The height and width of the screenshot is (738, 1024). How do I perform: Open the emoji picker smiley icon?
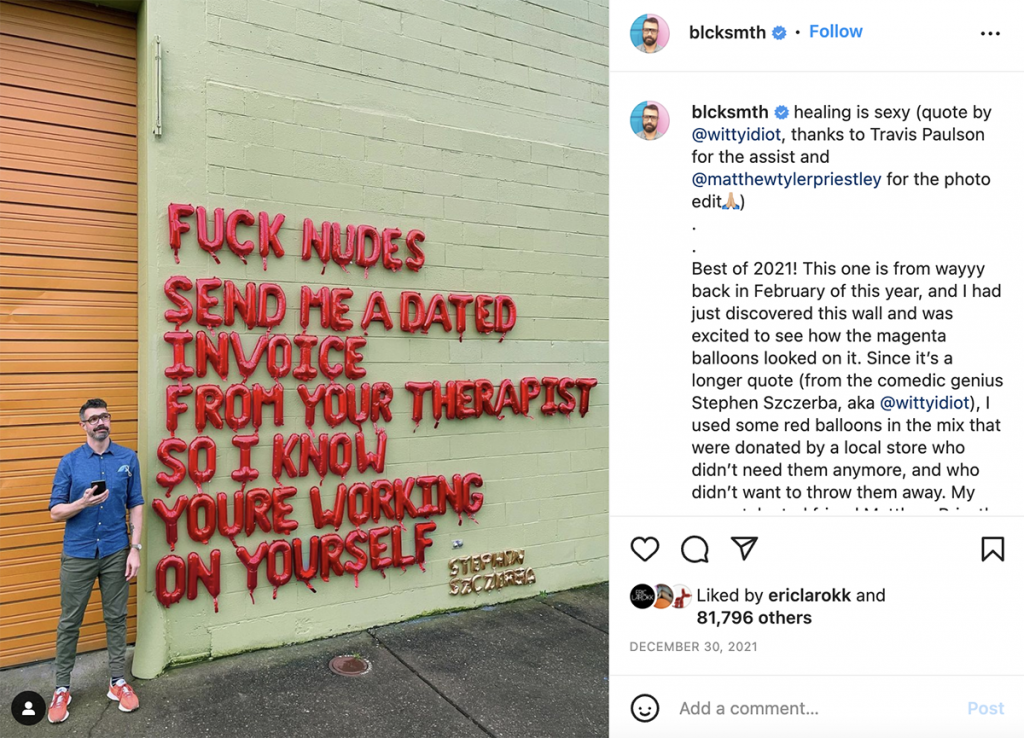(645, 708)
